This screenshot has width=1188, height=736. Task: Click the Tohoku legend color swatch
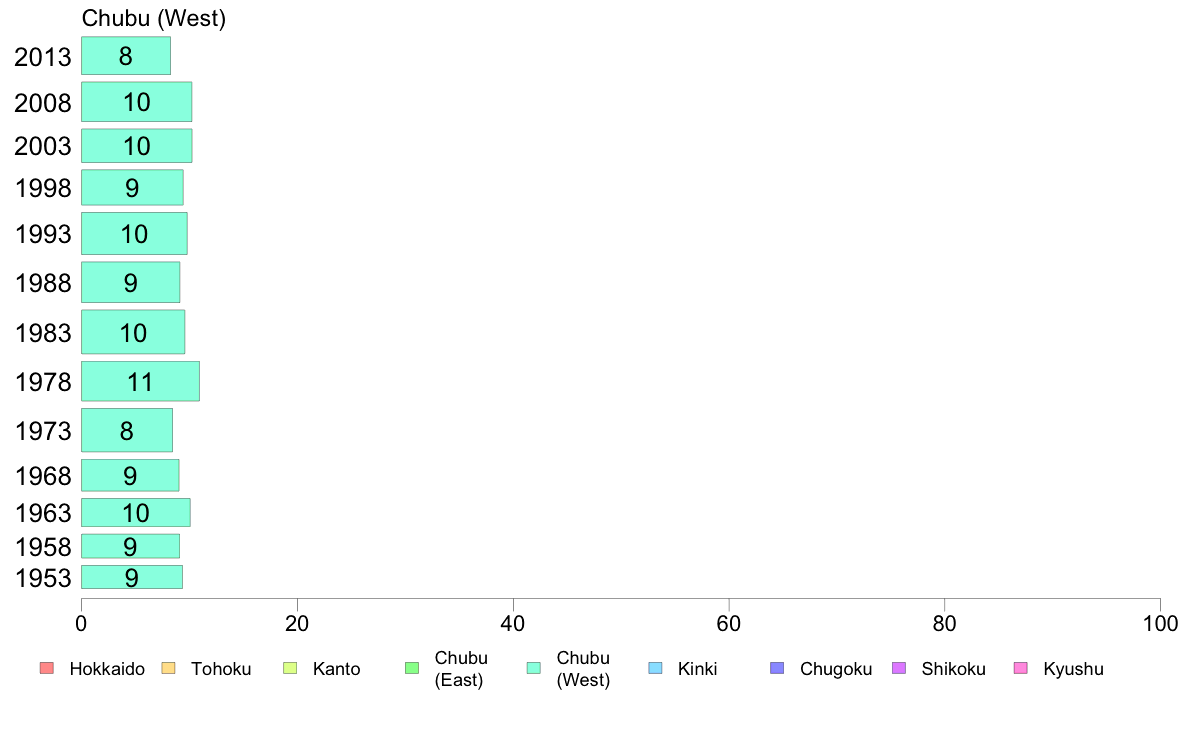[168, 668]
